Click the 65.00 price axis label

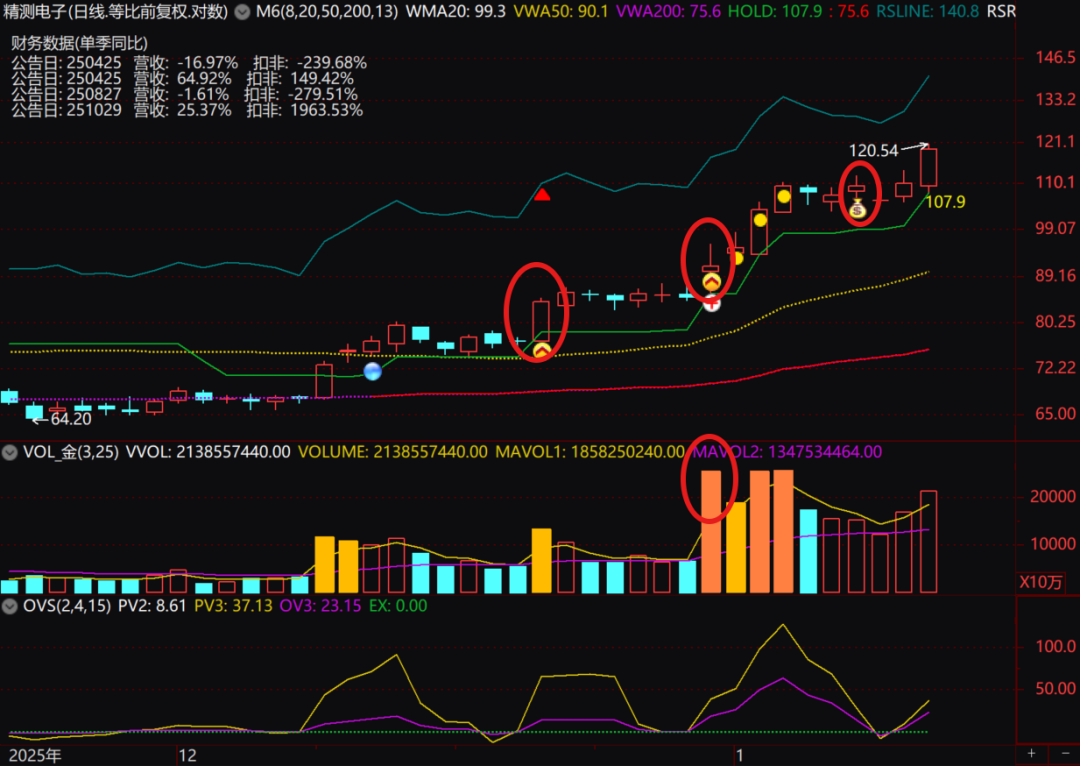coord(1055,414)
